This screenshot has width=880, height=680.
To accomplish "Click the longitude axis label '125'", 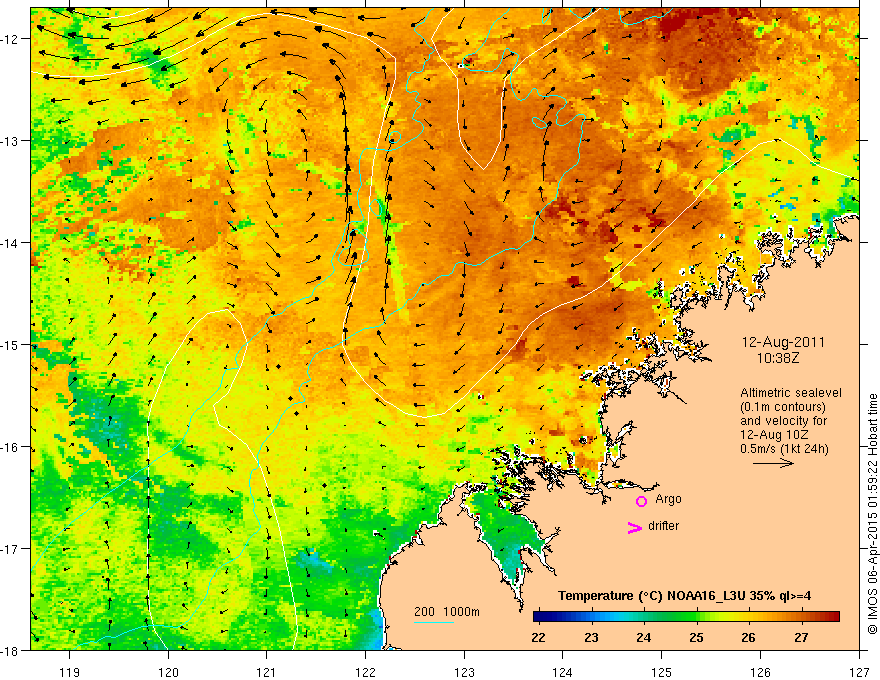I will 662,672.
